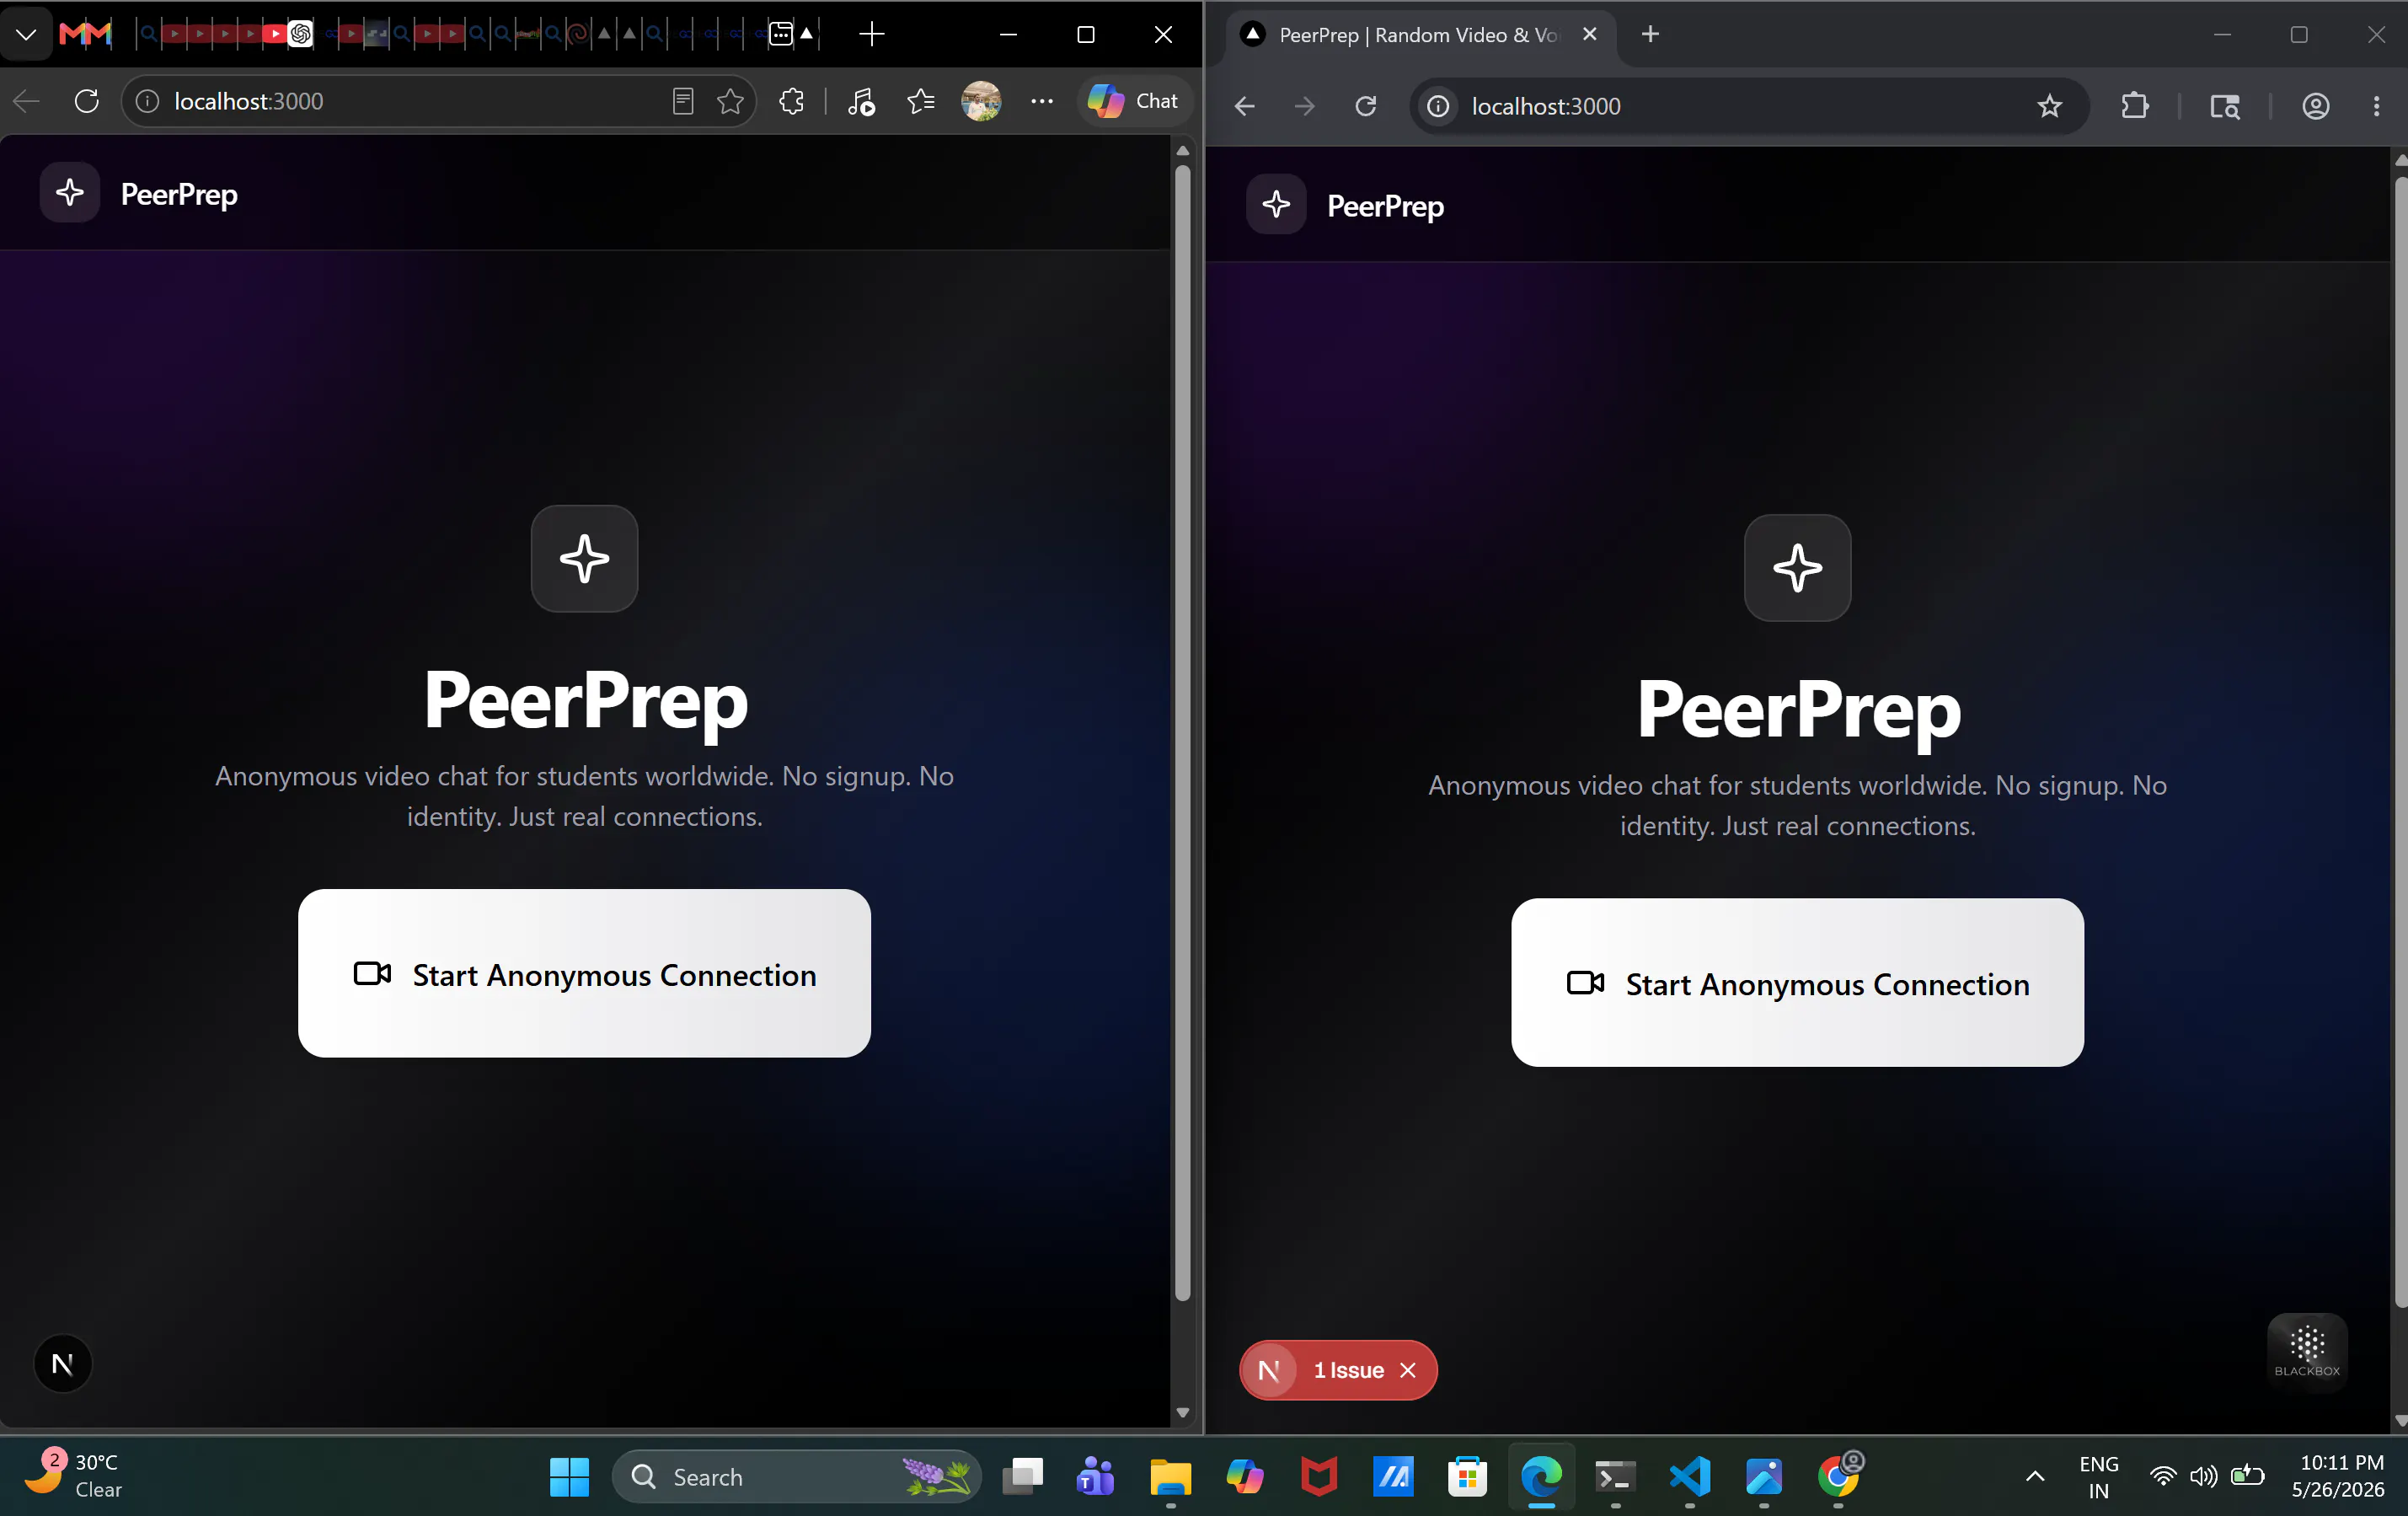Click the PeerPrep header logo in Edge
The height and width of the screenshot is (1516, 2408).
(x=70, y=193)
